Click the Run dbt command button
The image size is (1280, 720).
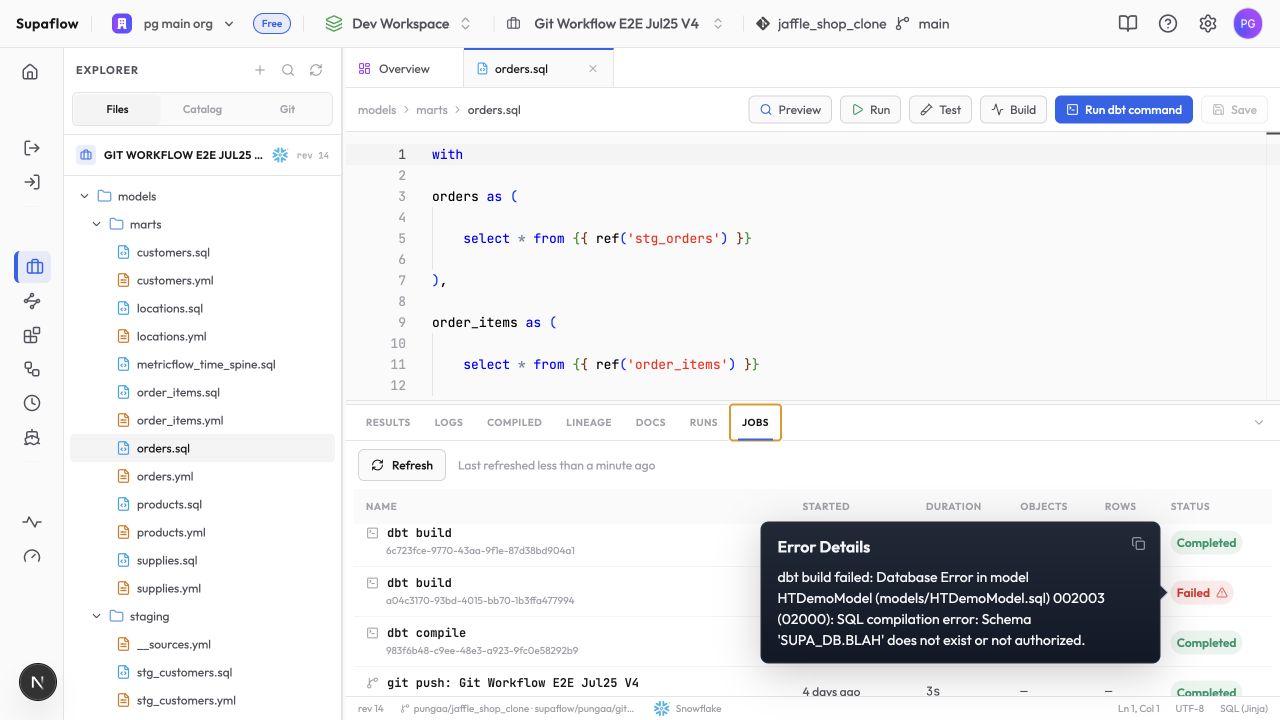[x=1124, y=110]
